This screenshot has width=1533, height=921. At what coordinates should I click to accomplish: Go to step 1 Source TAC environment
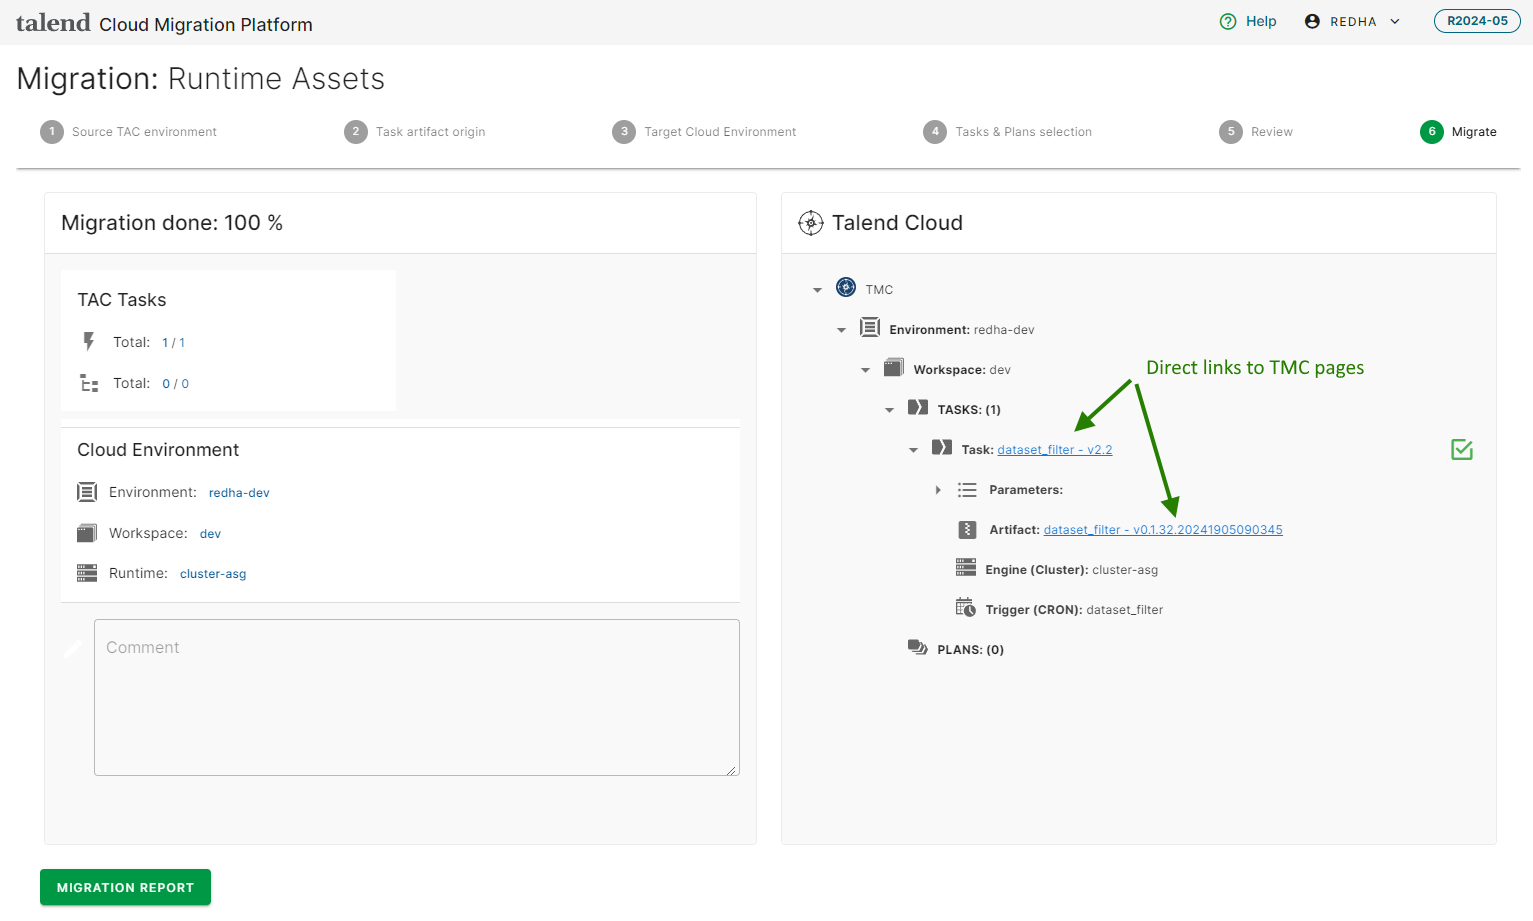pyautogui.click(x=128, y=132)
